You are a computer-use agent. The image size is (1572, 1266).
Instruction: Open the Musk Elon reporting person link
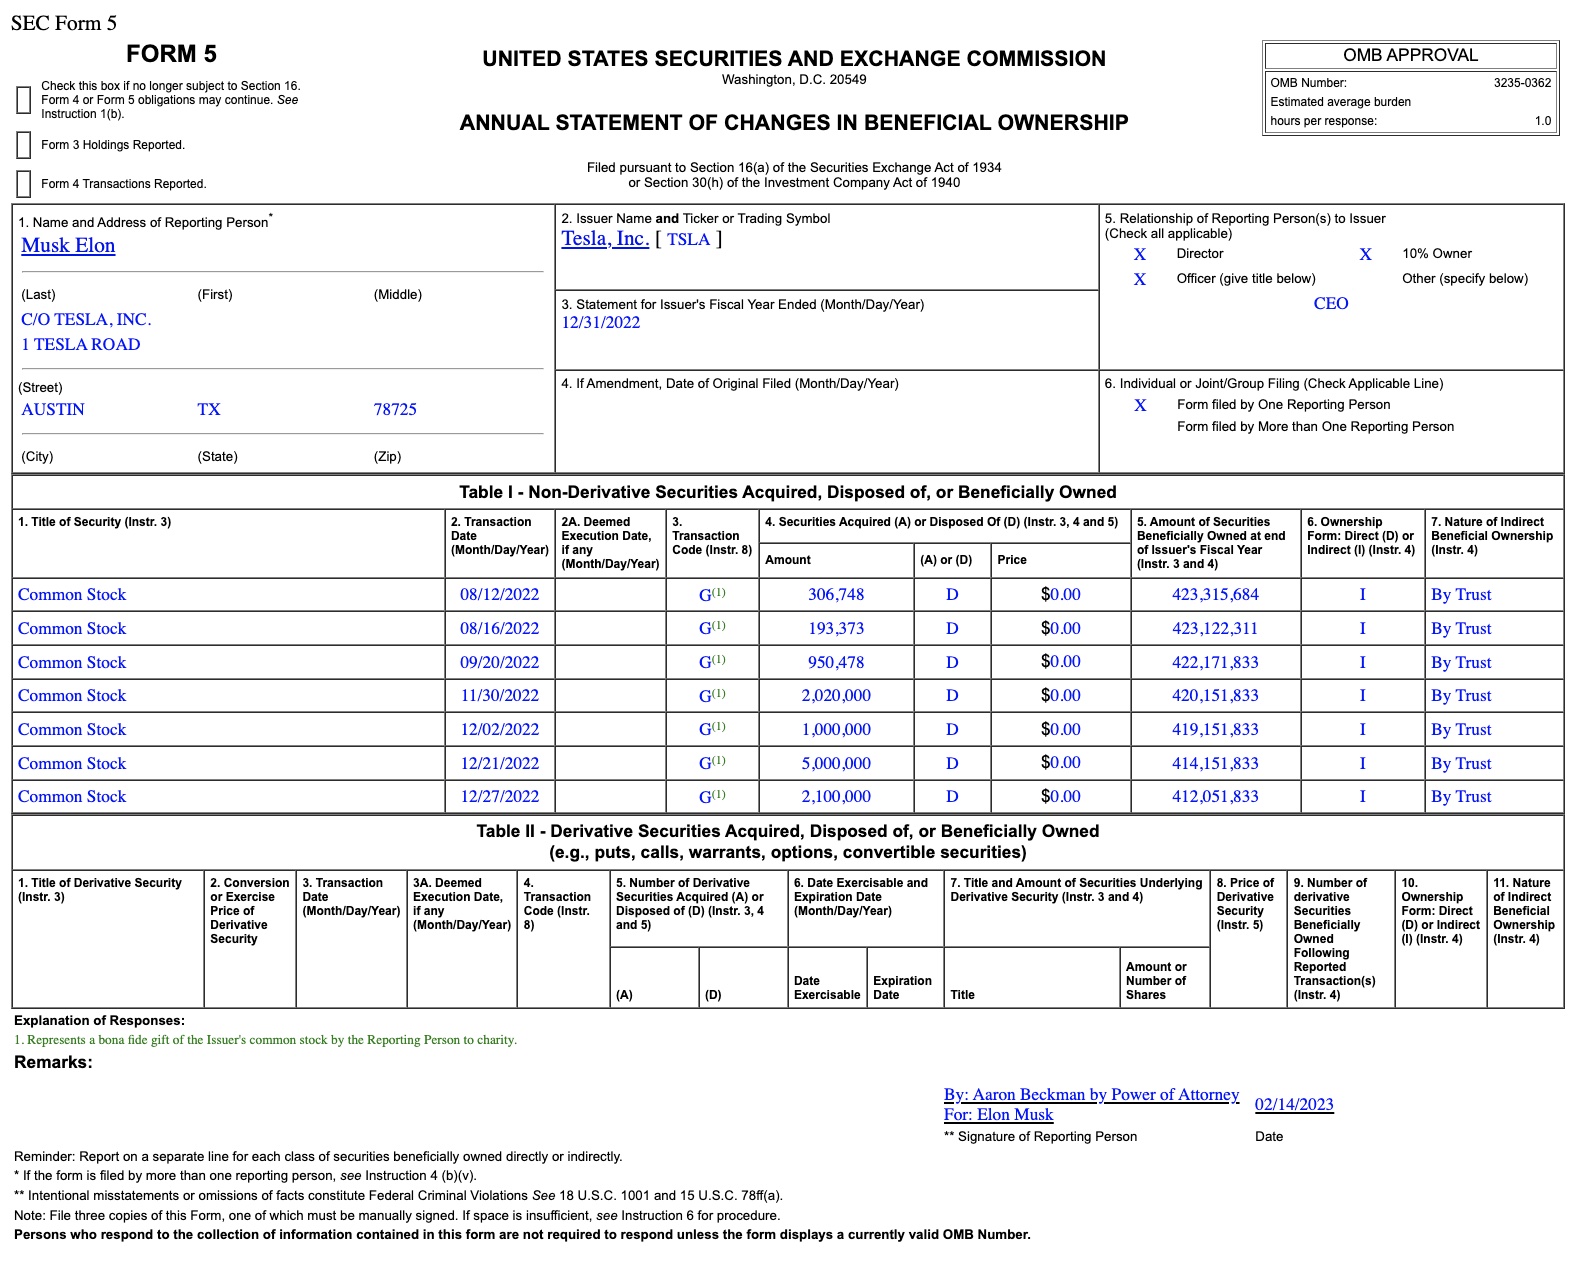[x=68, y=246]
